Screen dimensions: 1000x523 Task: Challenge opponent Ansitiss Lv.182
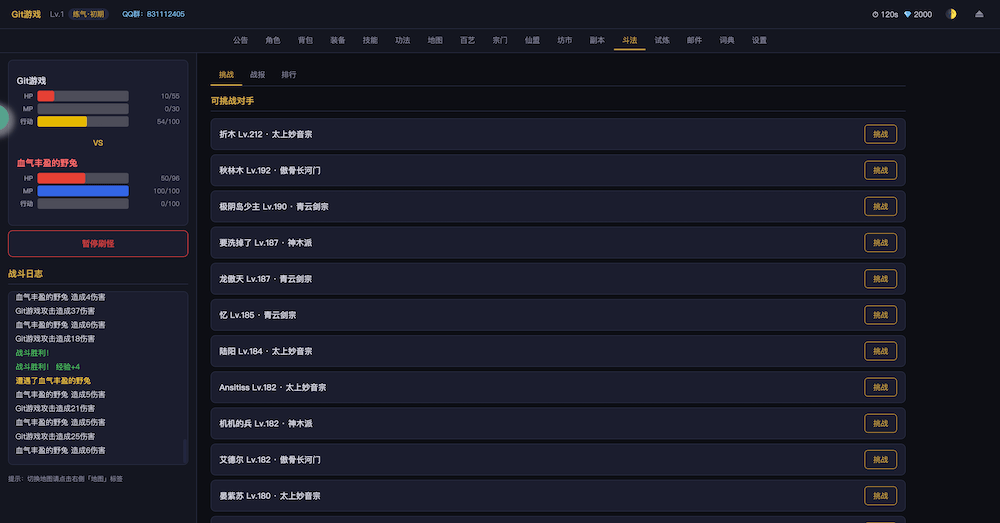(x=880, y=387)
